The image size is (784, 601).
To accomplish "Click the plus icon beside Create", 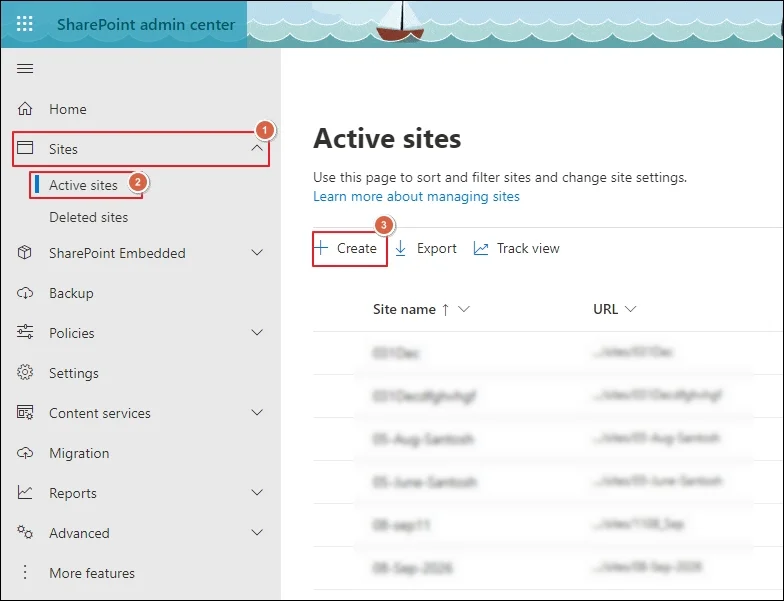I will point(322,248).
